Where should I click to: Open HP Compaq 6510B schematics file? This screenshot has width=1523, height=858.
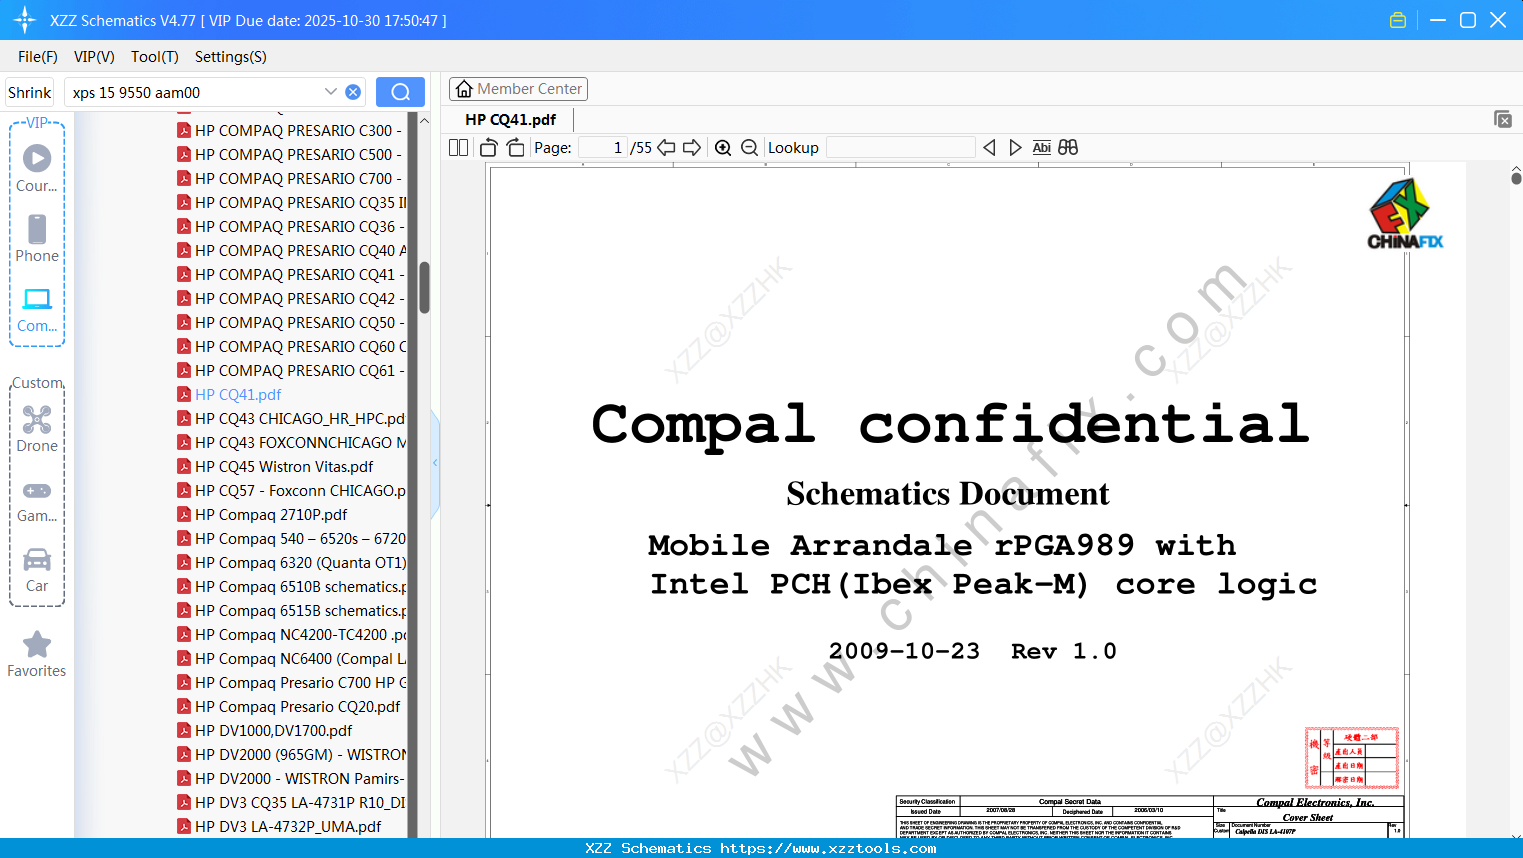(291, 586)
